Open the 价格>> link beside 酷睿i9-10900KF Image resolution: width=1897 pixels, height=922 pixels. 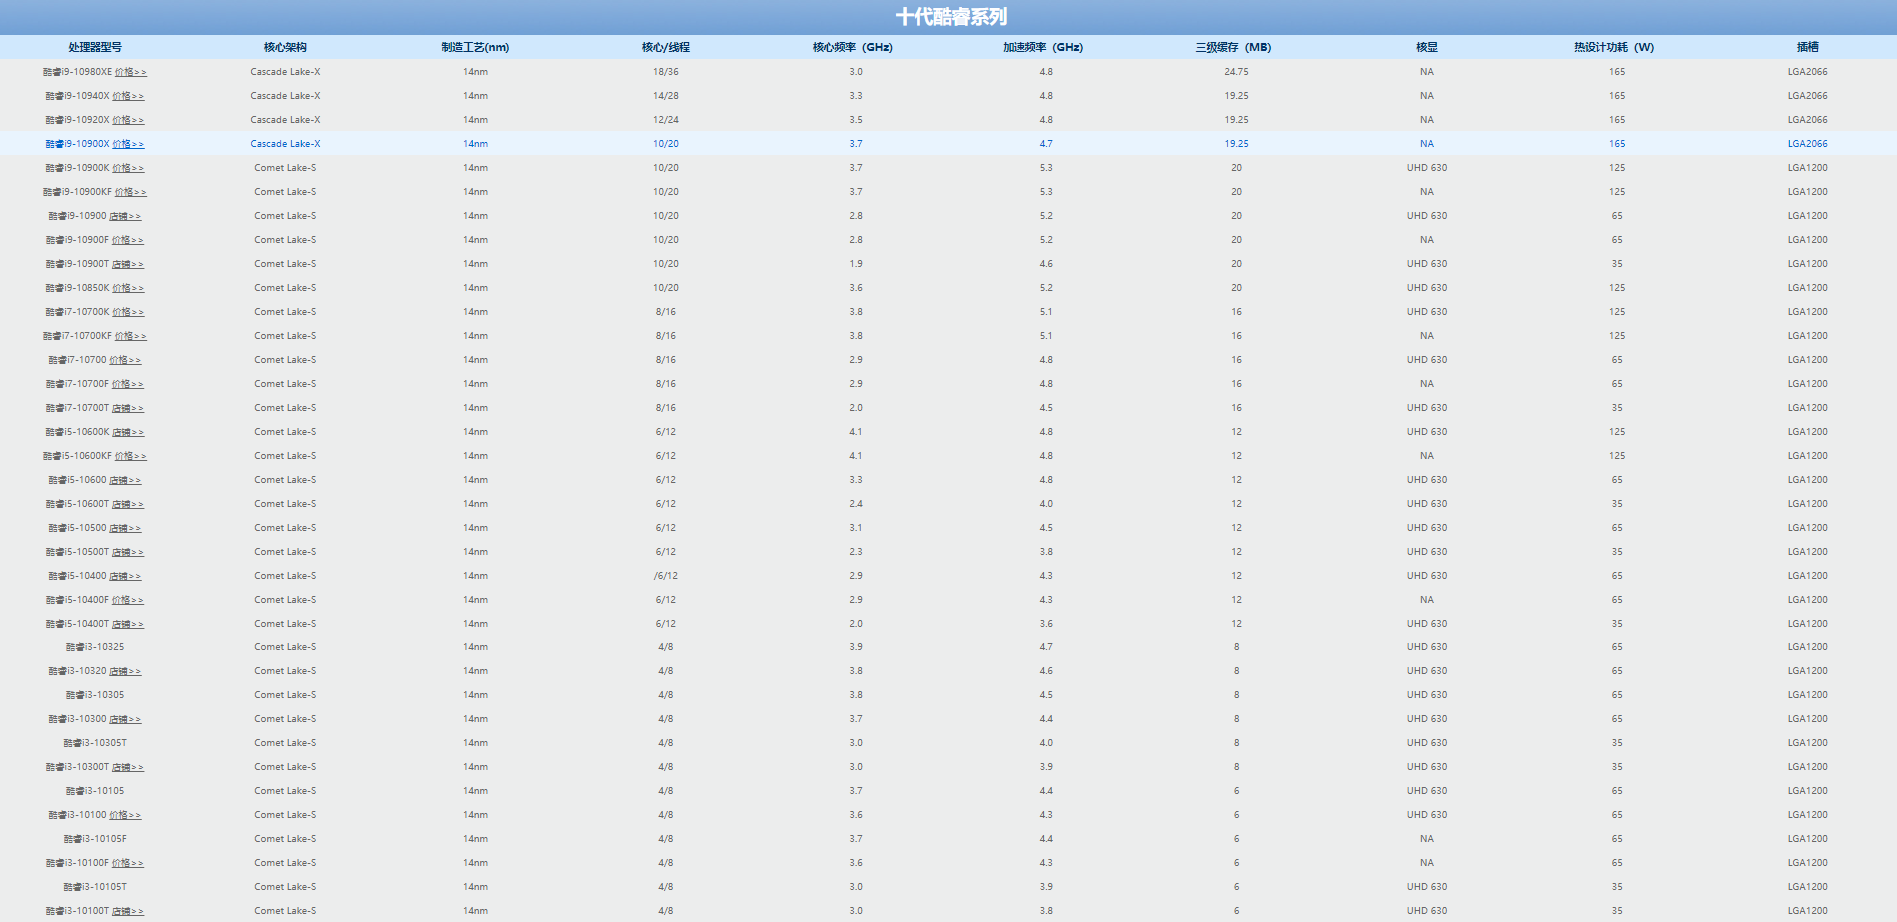pos(130,192)
